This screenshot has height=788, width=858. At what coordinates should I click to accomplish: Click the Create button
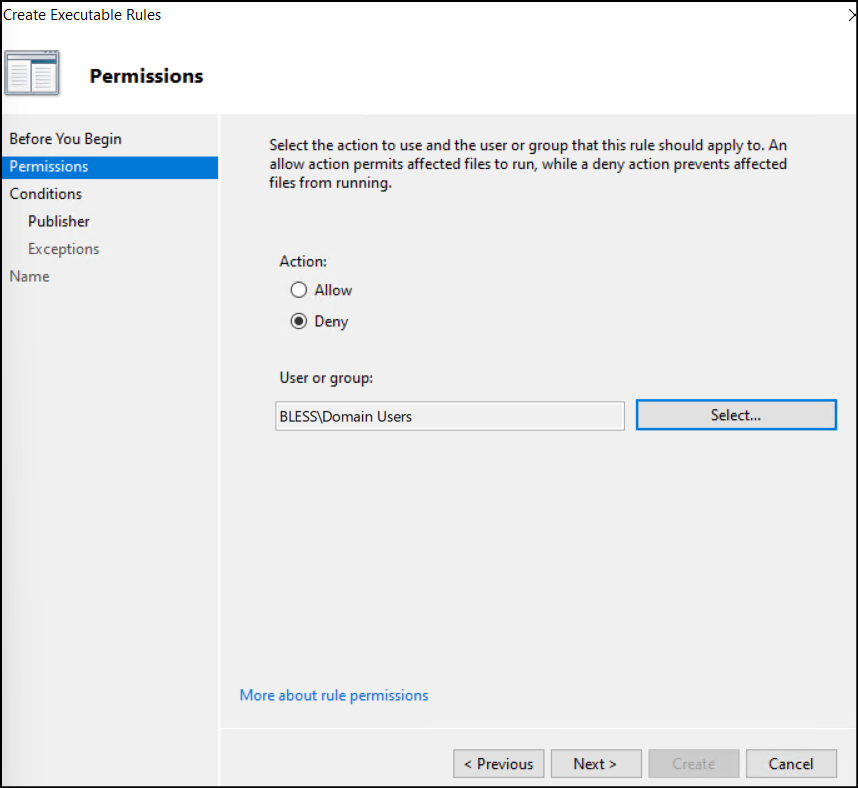tap(694, 763)
